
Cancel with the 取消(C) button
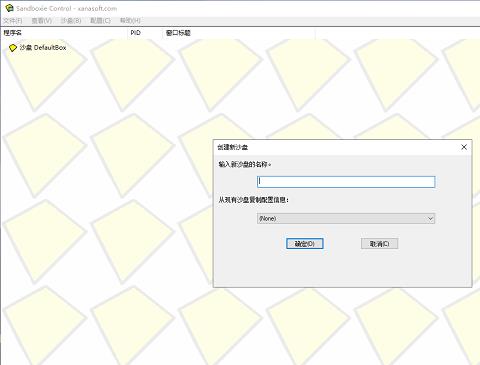coord(379,244)
